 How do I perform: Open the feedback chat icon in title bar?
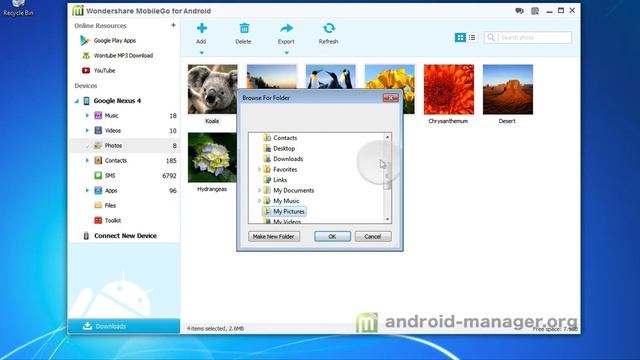pyautogui.click(x=519, y=11)
